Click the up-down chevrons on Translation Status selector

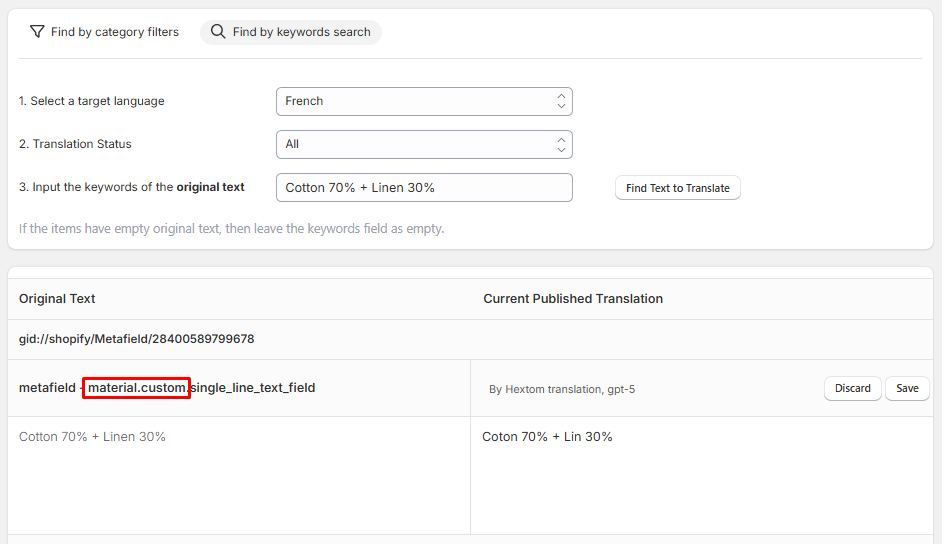pyautogui.click(x=561, y=144)
